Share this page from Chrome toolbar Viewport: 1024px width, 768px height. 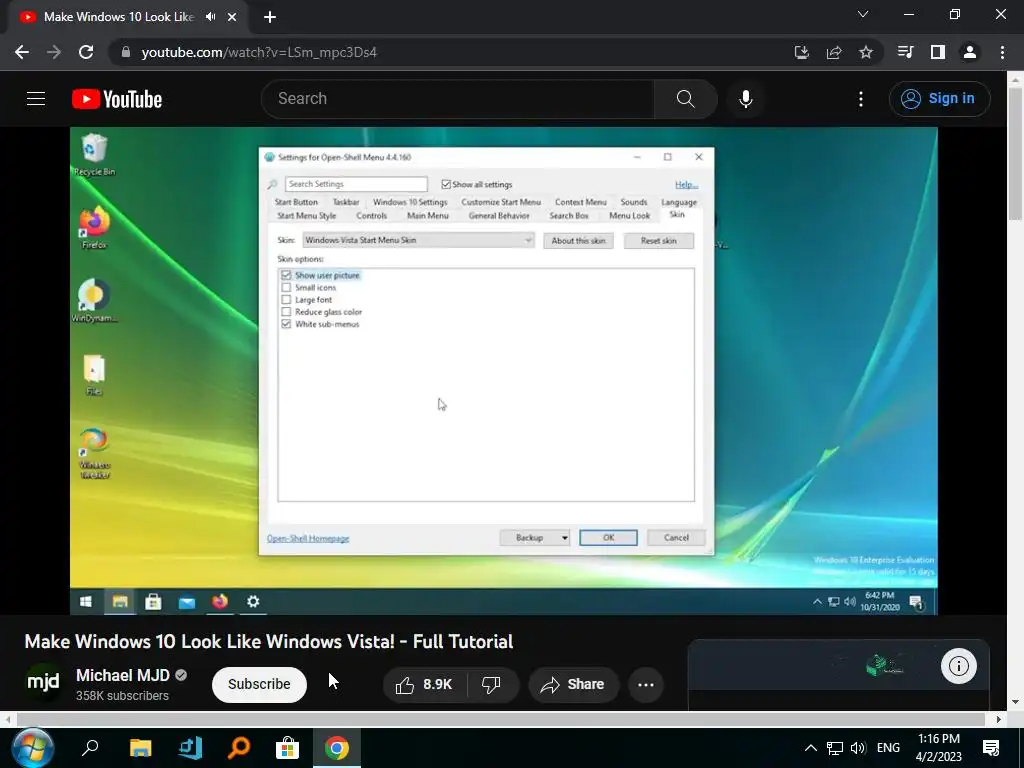pyautogui.click(x=834, y=52)
